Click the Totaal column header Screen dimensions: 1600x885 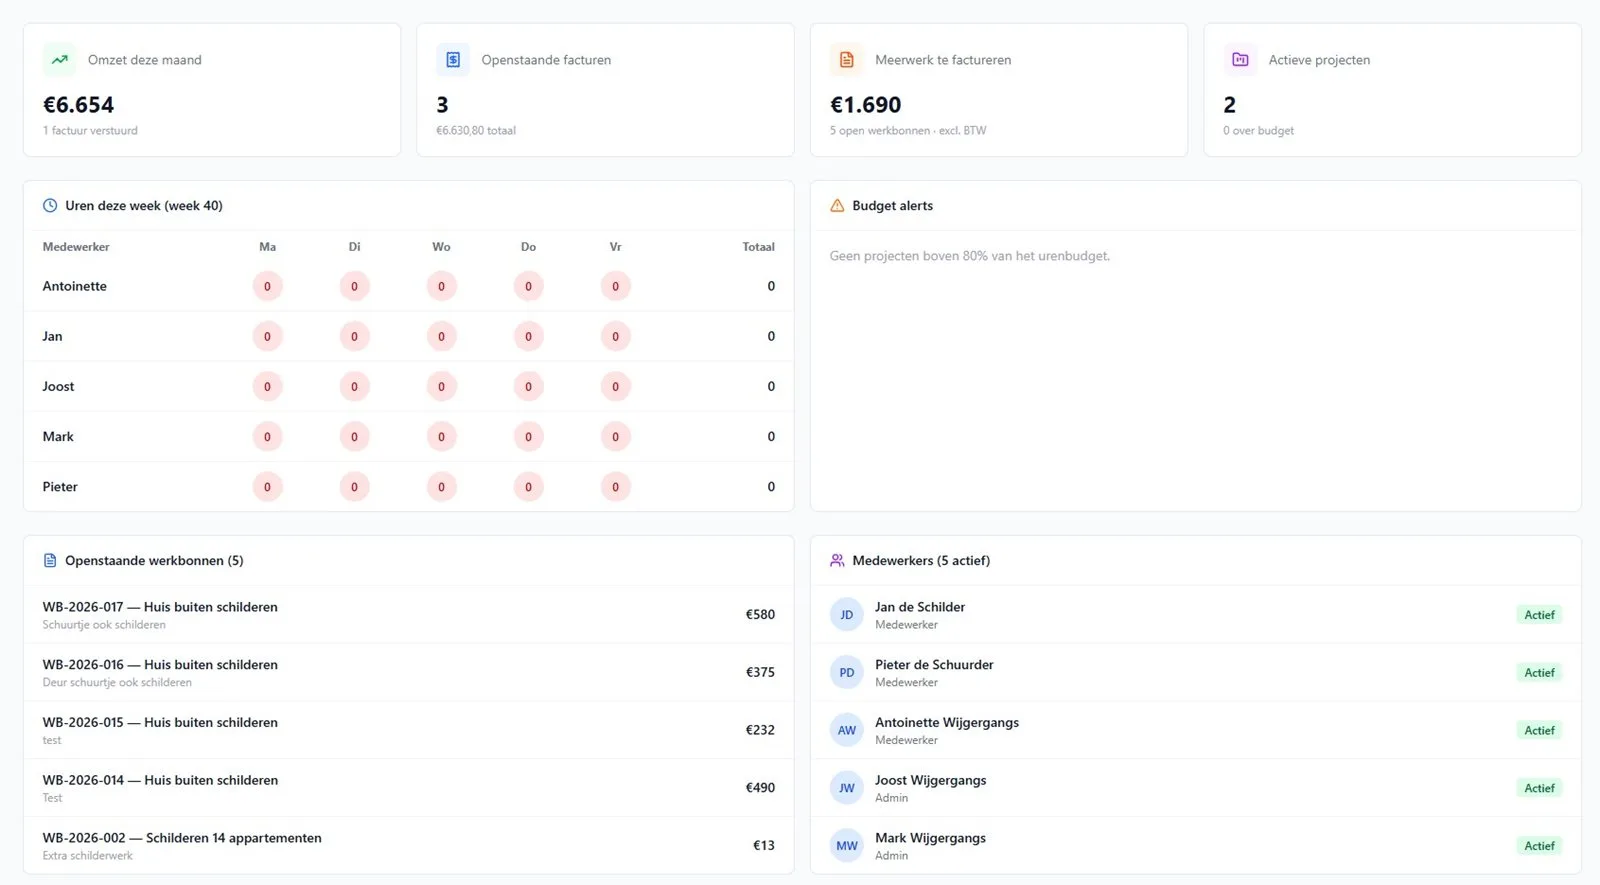[758, 247]
